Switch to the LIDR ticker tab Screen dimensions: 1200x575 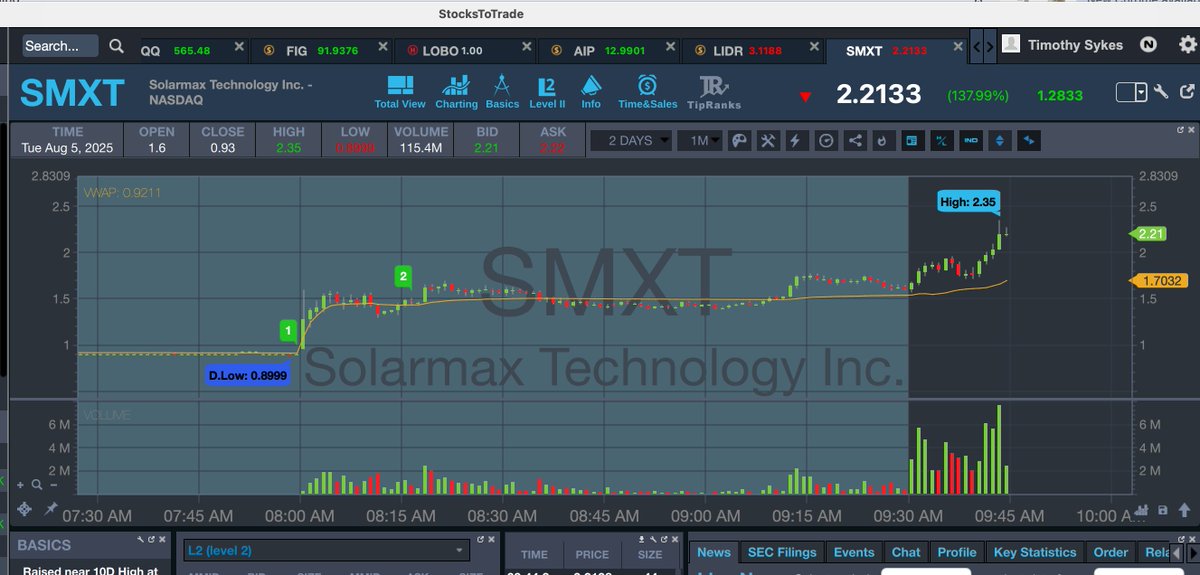[x=753, y=50]
